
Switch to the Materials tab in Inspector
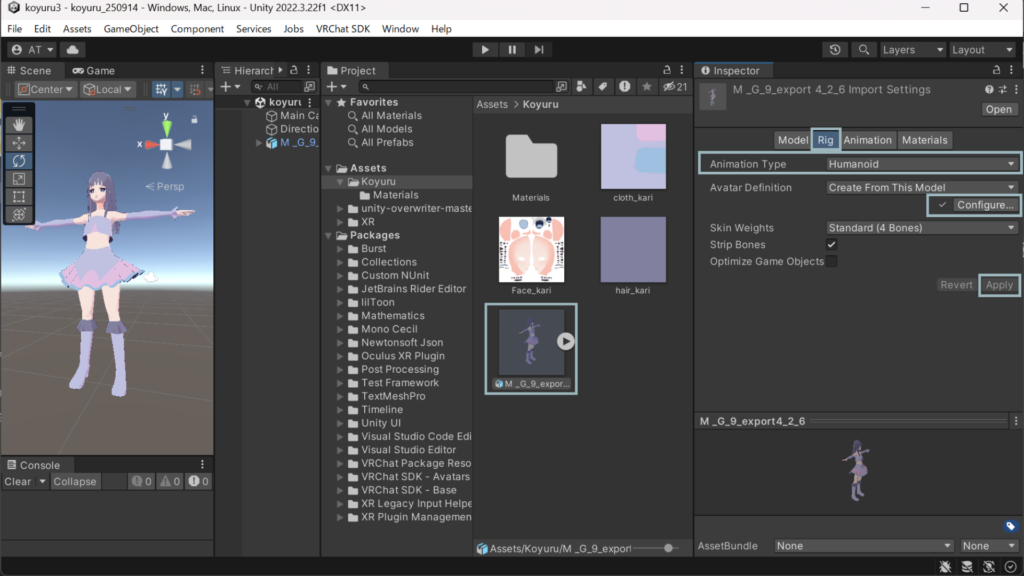point(924,140)
